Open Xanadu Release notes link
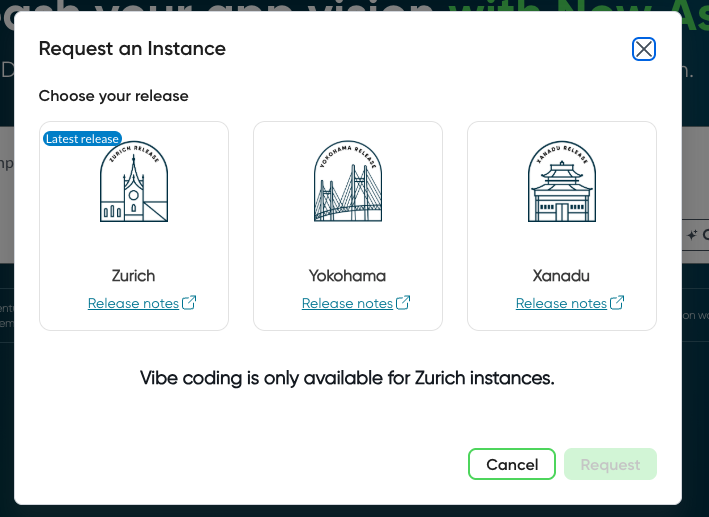This screenshot has width=709, height=517. pyautogui.click(x=561, y=303)
